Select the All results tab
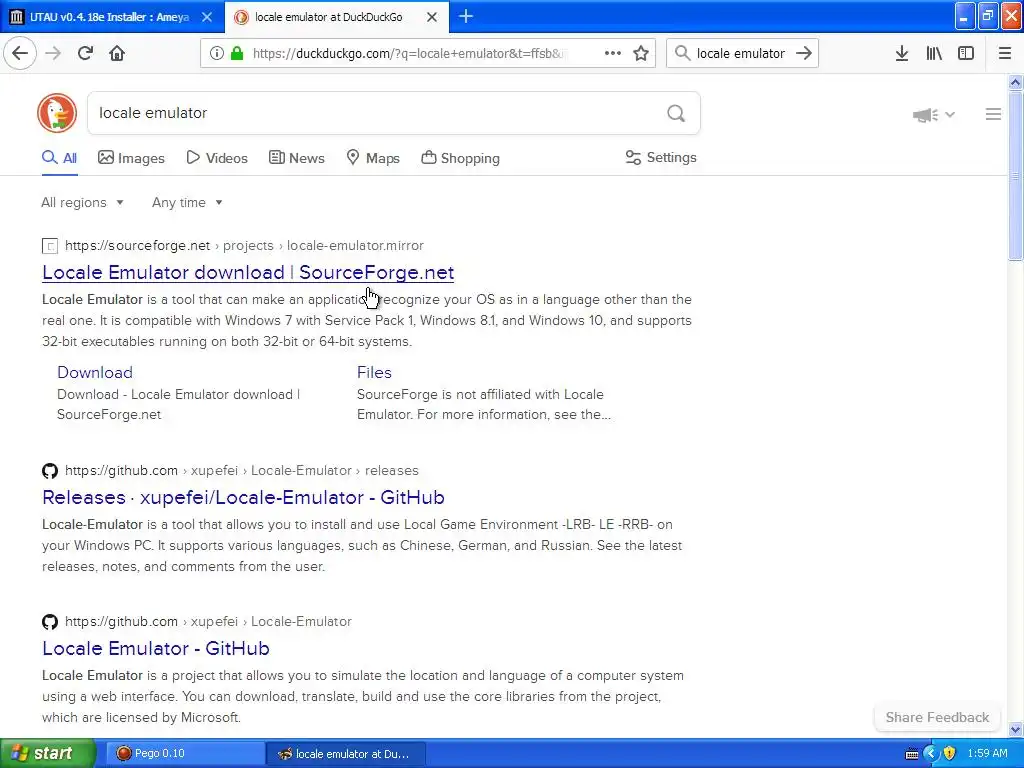 59,158
